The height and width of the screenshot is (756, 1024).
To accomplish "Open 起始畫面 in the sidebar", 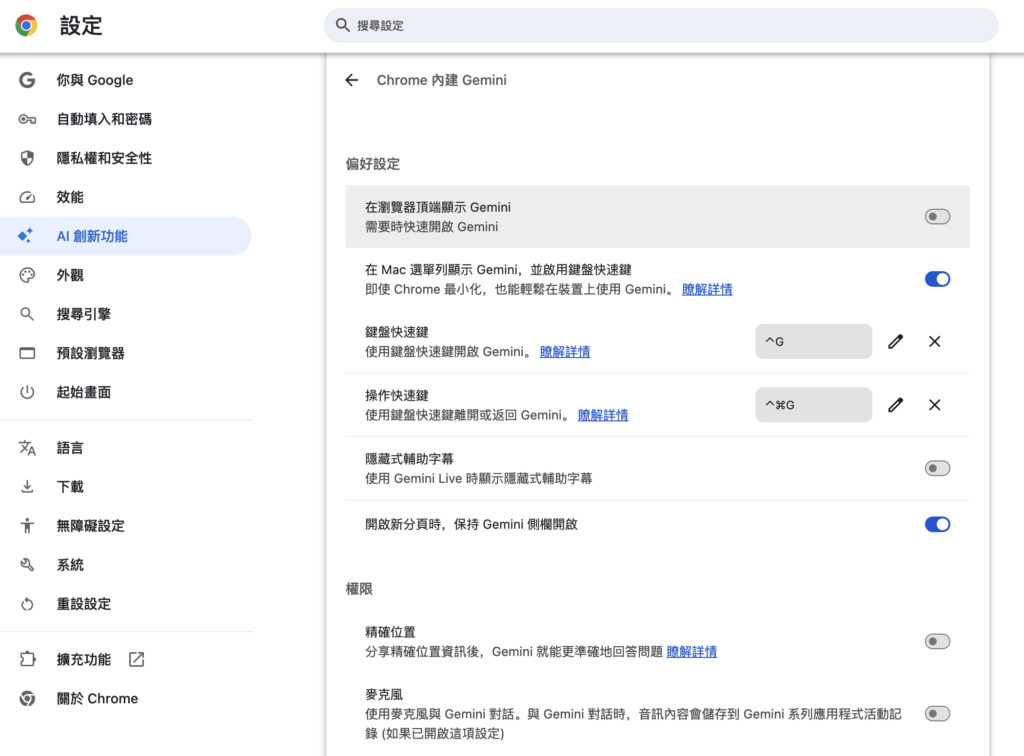I will (x=125, y=392).
